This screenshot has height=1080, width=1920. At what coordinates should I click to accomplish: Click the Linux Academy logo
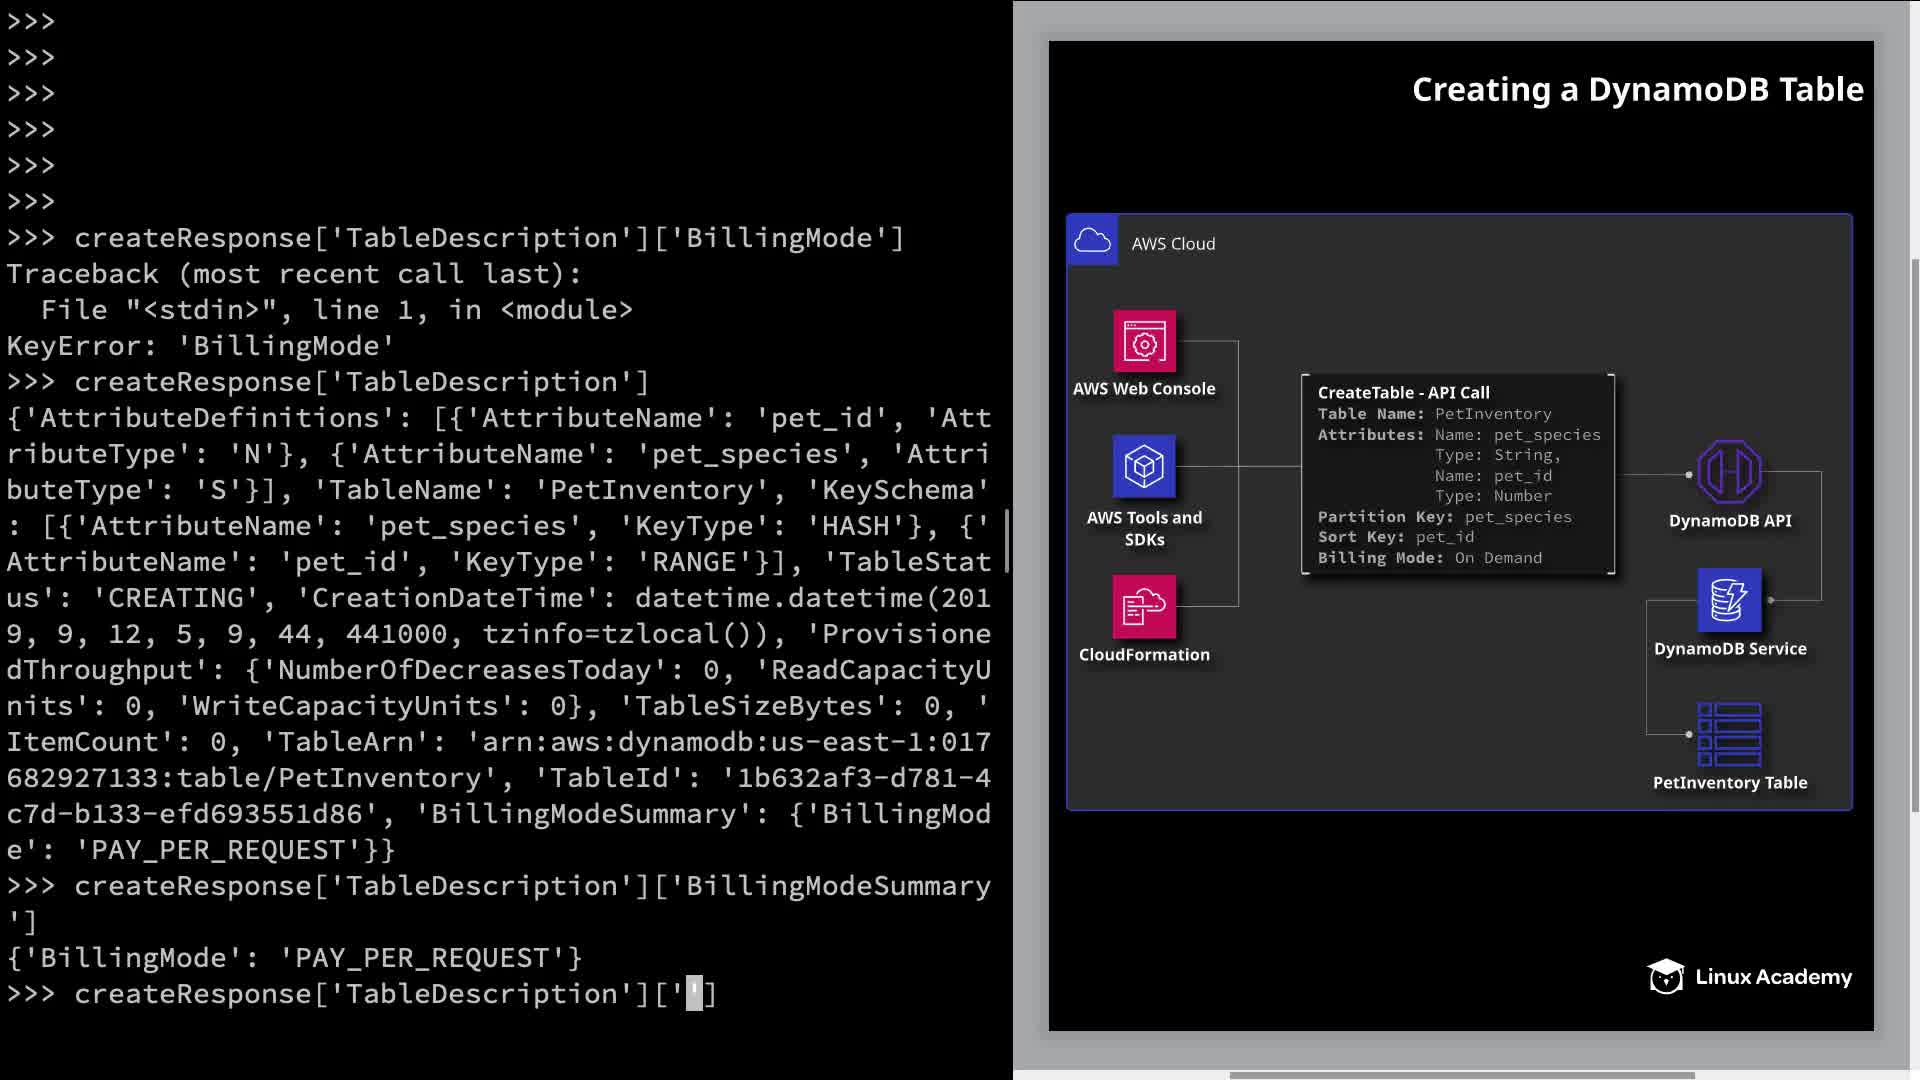[1749, 977]
